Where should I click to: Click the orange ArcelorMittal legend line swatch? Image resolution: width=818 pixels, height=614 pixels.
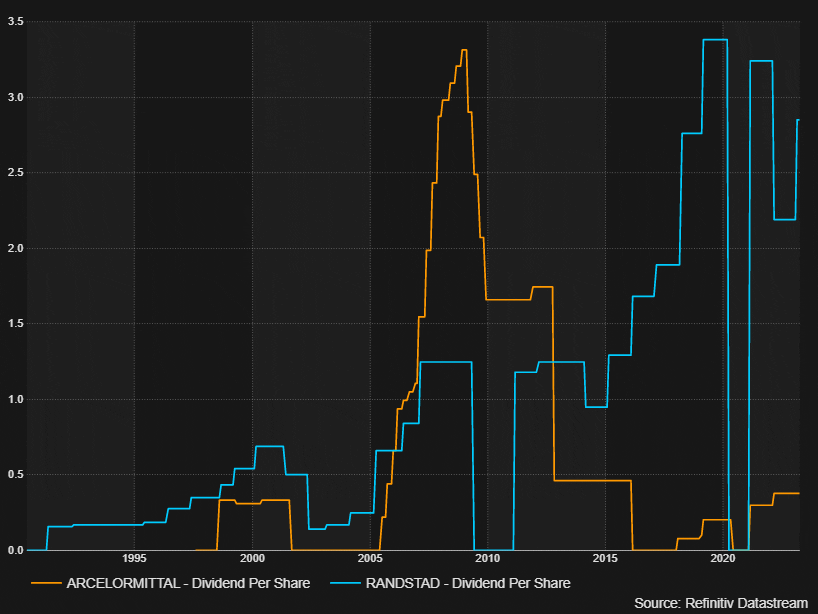pos(46,583)
